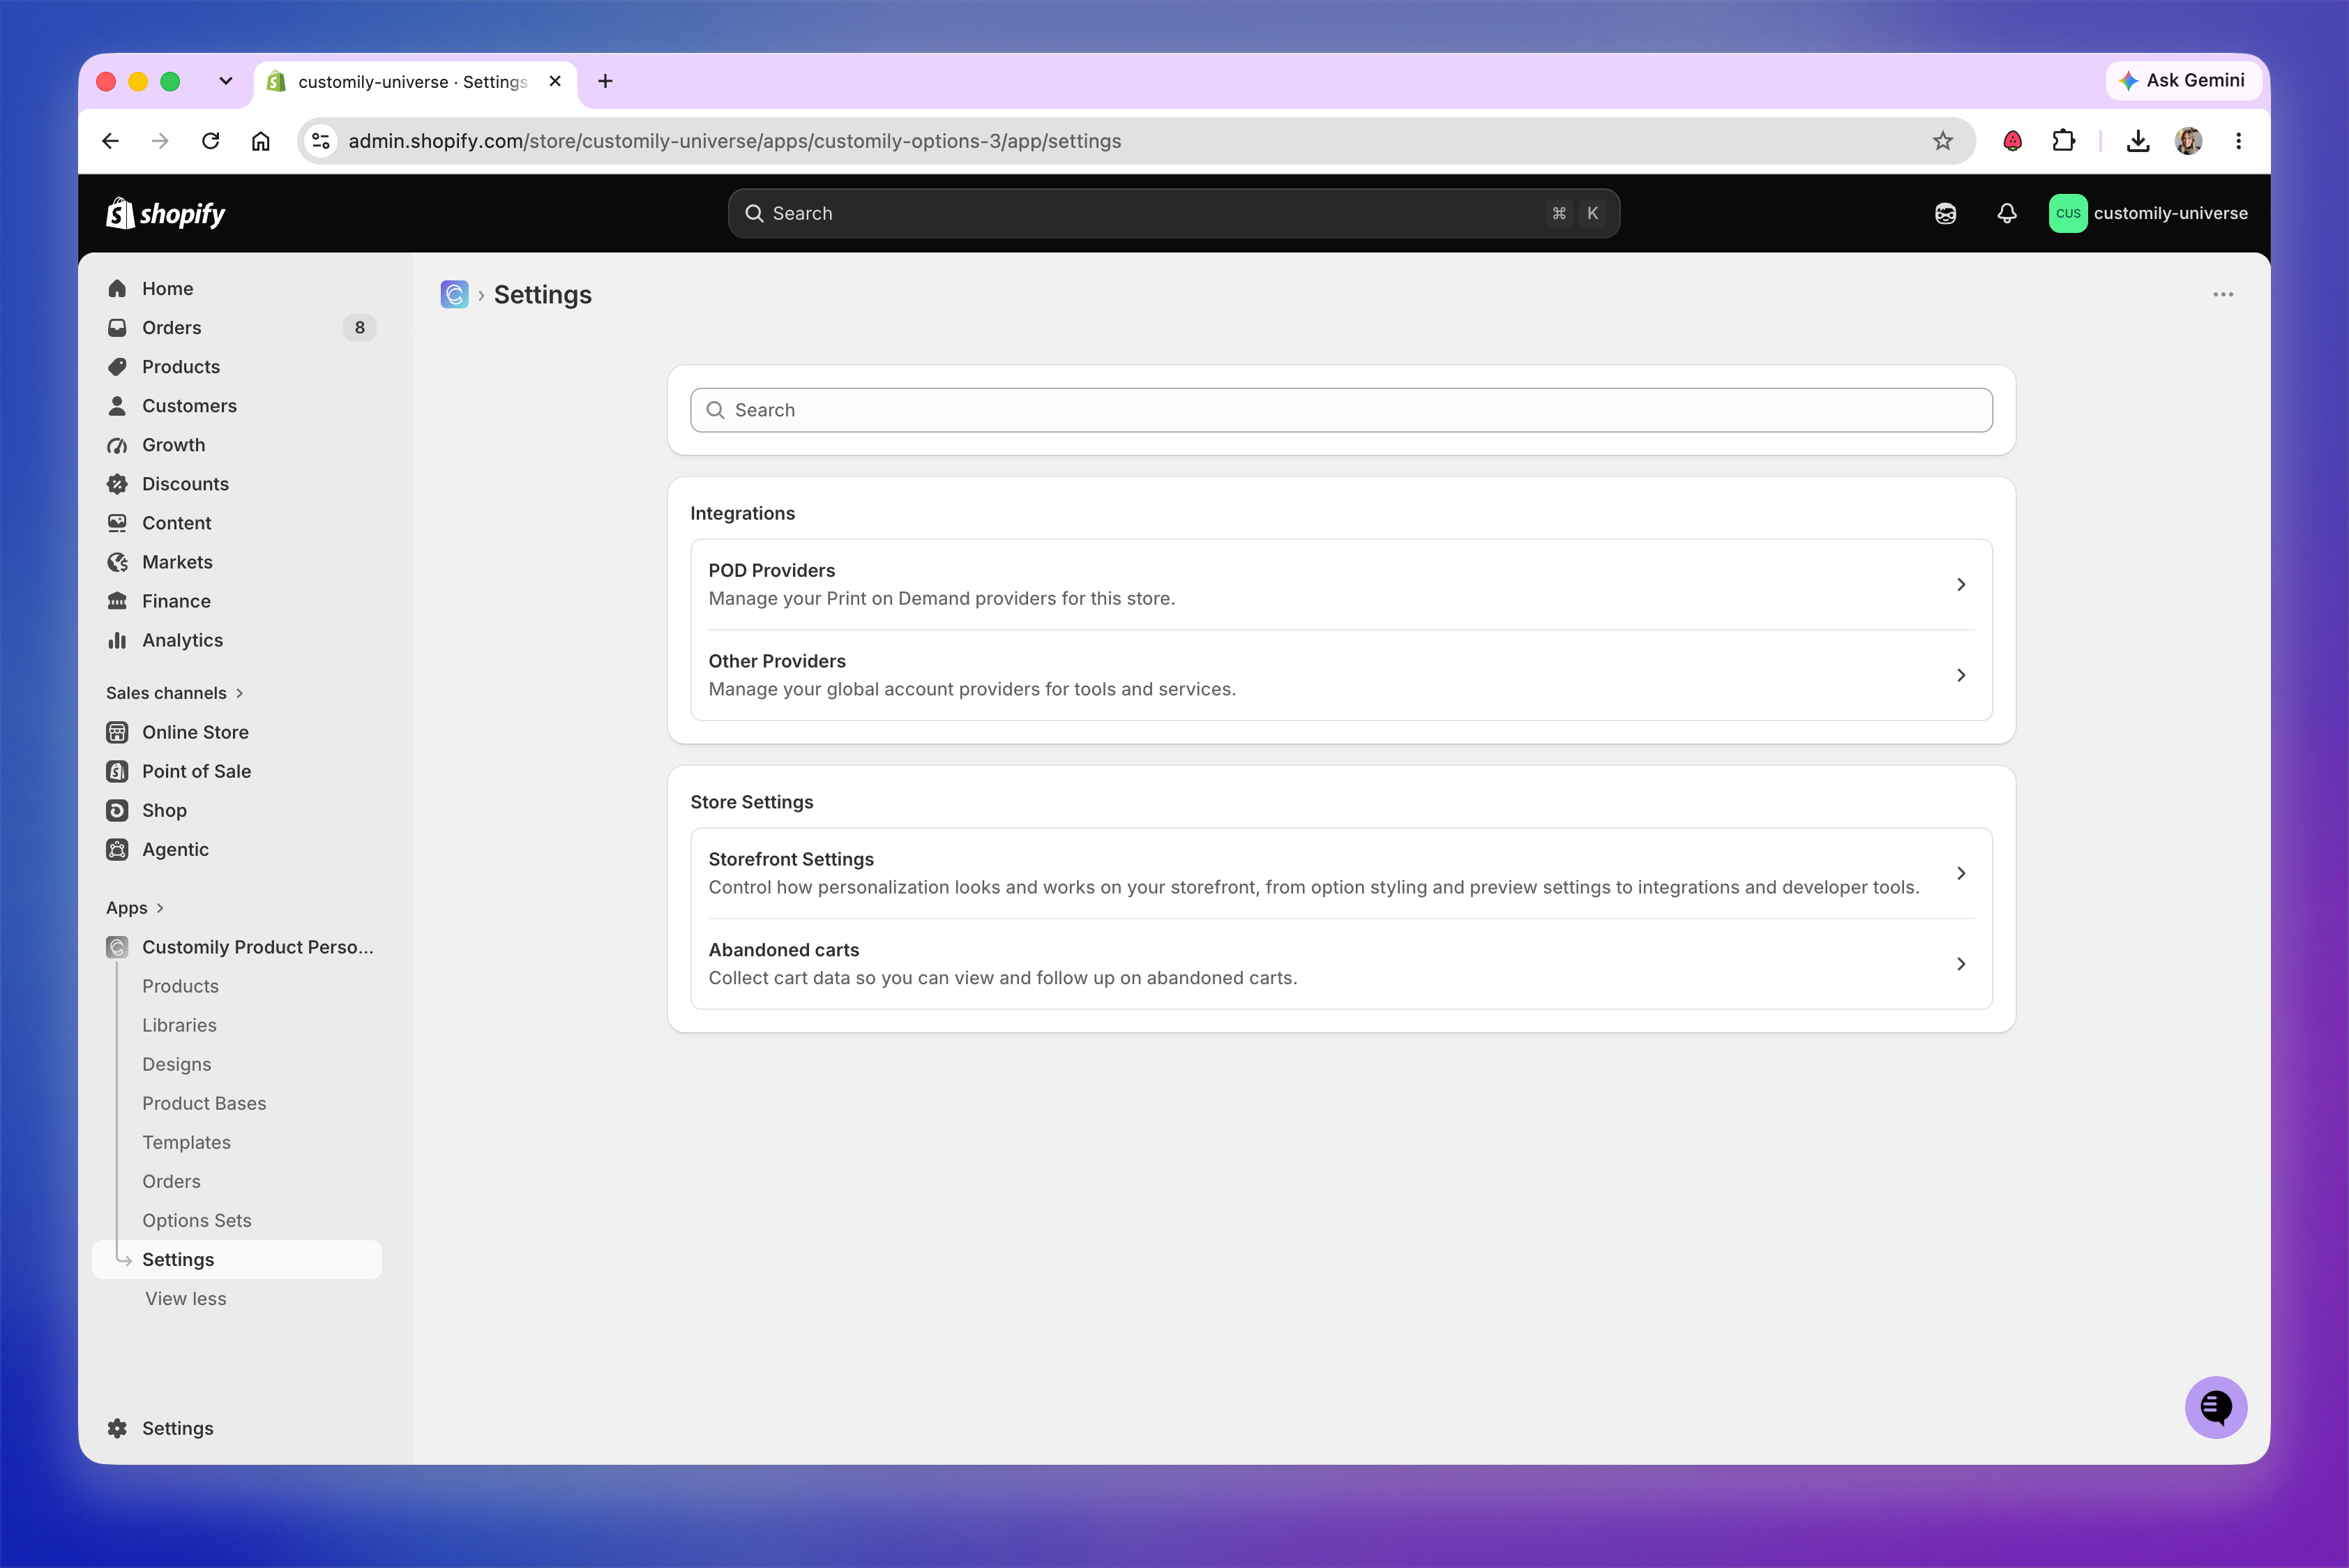Image resolution: width=2349 pixels, height=1568 pixels.
Task: Click the browser address bar URL
Action: point(734,141)
